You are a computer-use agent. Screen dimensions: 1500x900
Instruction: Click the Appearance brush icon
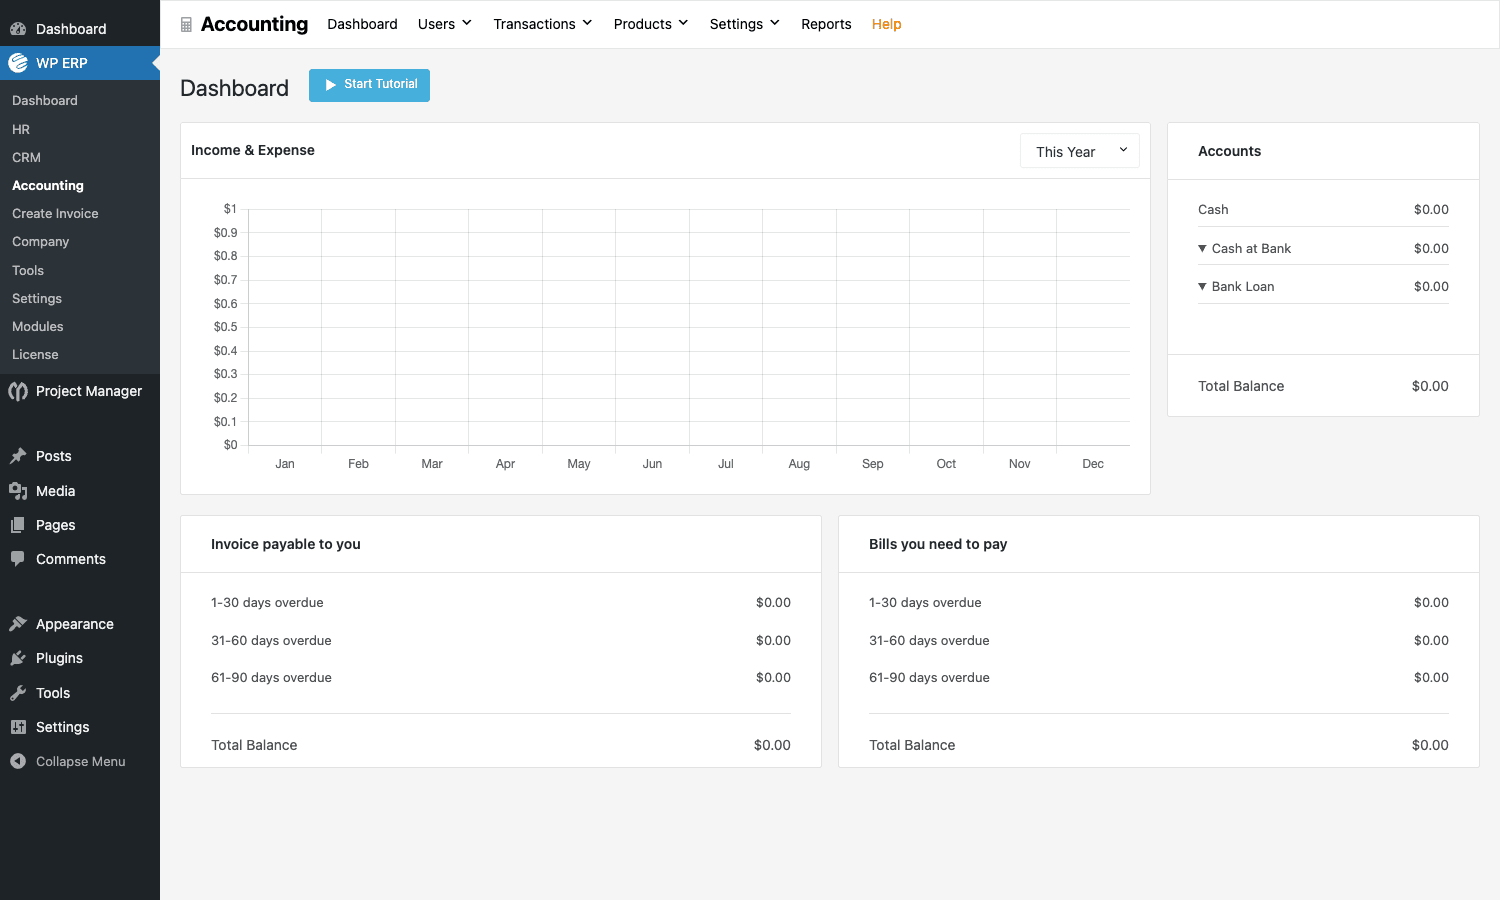[x=18, y=624]
